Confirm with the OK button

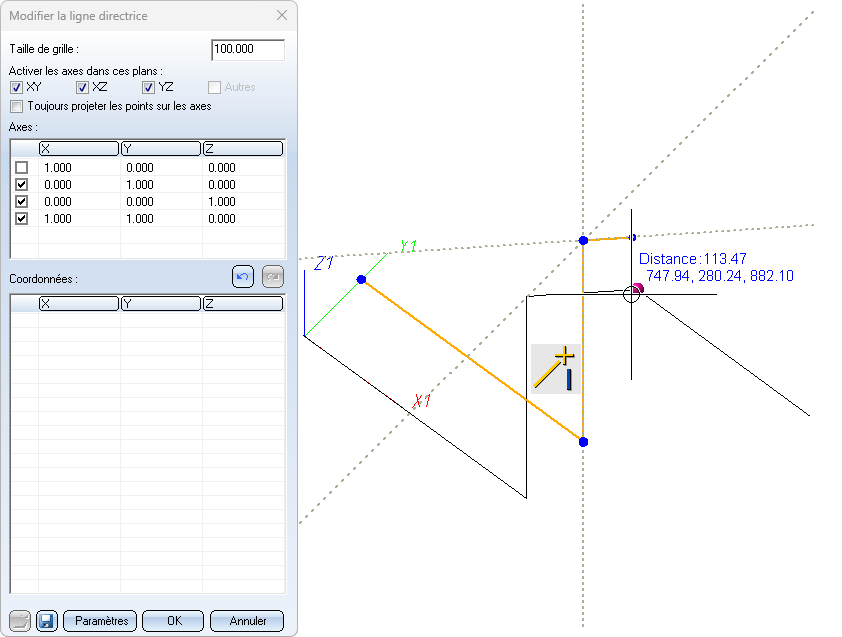pyautogui.click(x=173, y=621)
